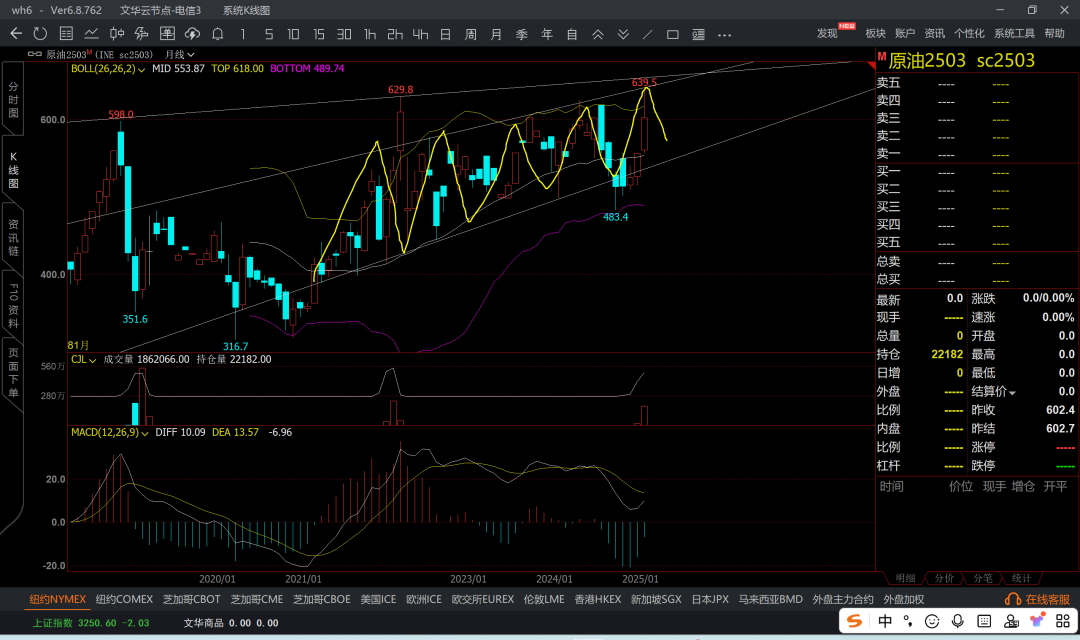1080x640 pixels.
Task: Click the 发现 button with NEW badge
Action: point(828,34)
